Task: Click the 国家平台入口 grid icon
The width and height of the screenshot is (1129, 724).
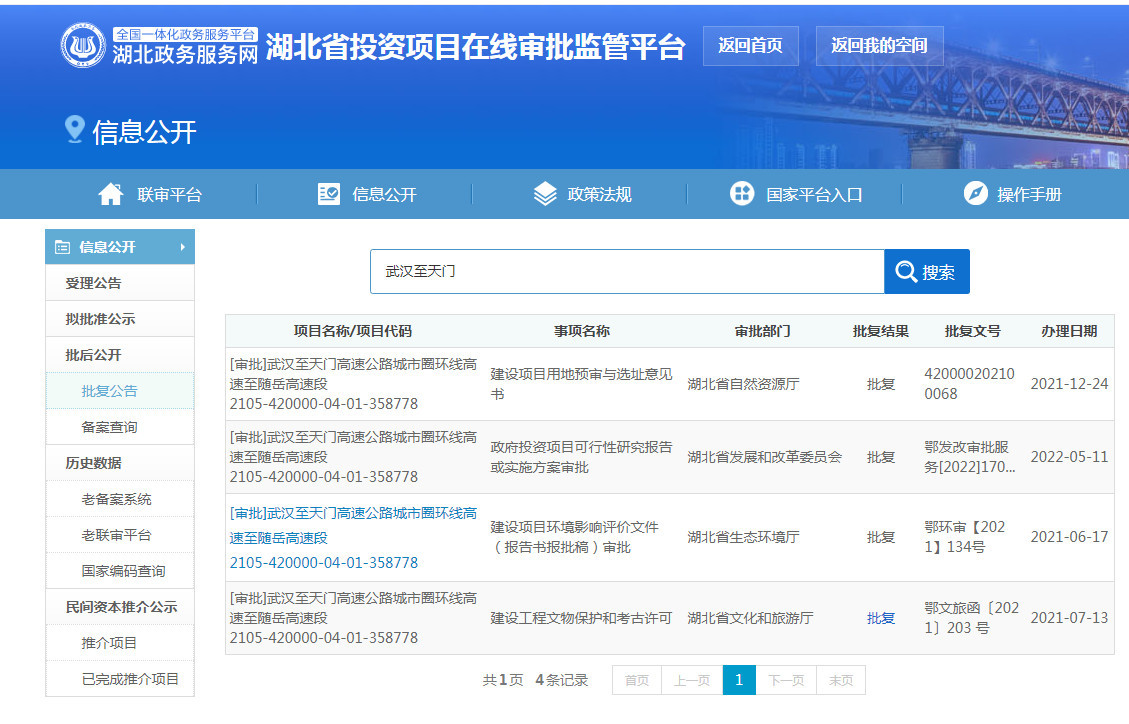Action: tap(742, 194)
